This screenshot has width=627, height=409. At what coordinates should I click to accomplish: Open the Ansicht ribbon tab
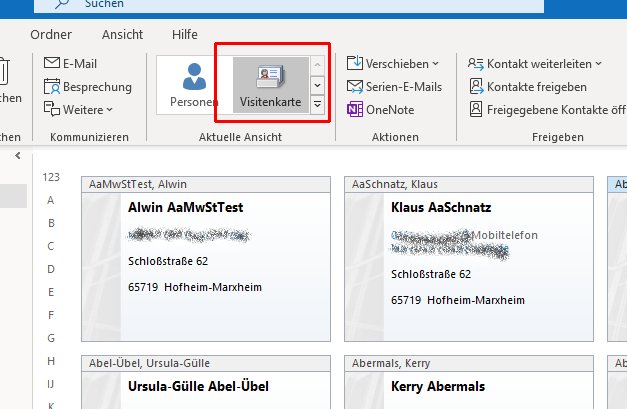click(122, 34)
